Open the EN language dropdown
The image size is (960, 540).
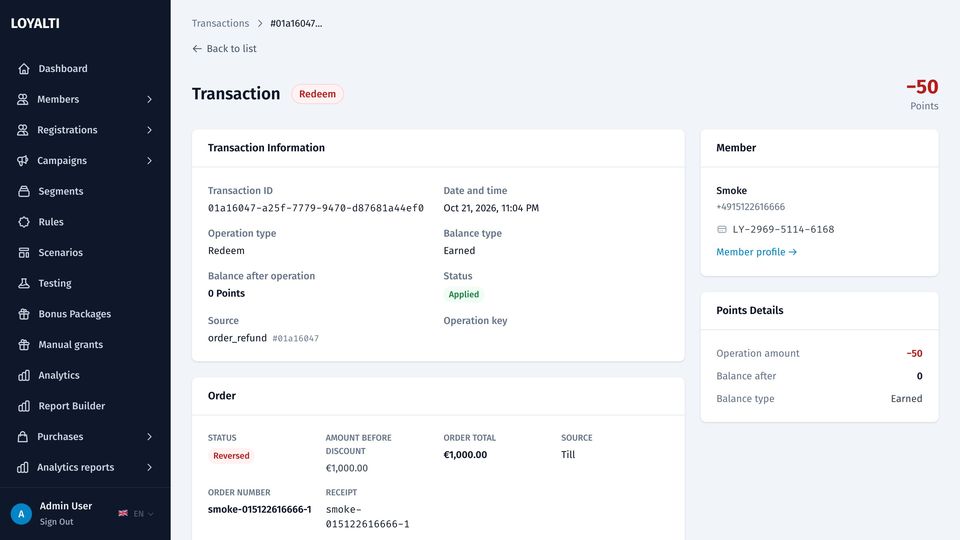(x=143, y=514)
